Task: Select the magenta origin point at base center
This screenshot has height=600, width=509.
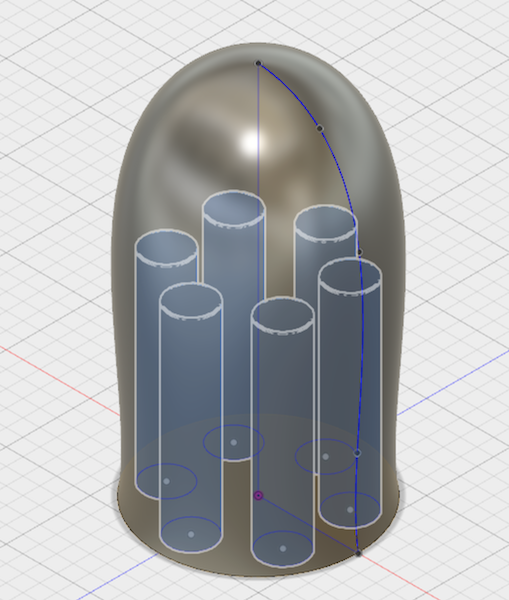Action: [258, 496]
